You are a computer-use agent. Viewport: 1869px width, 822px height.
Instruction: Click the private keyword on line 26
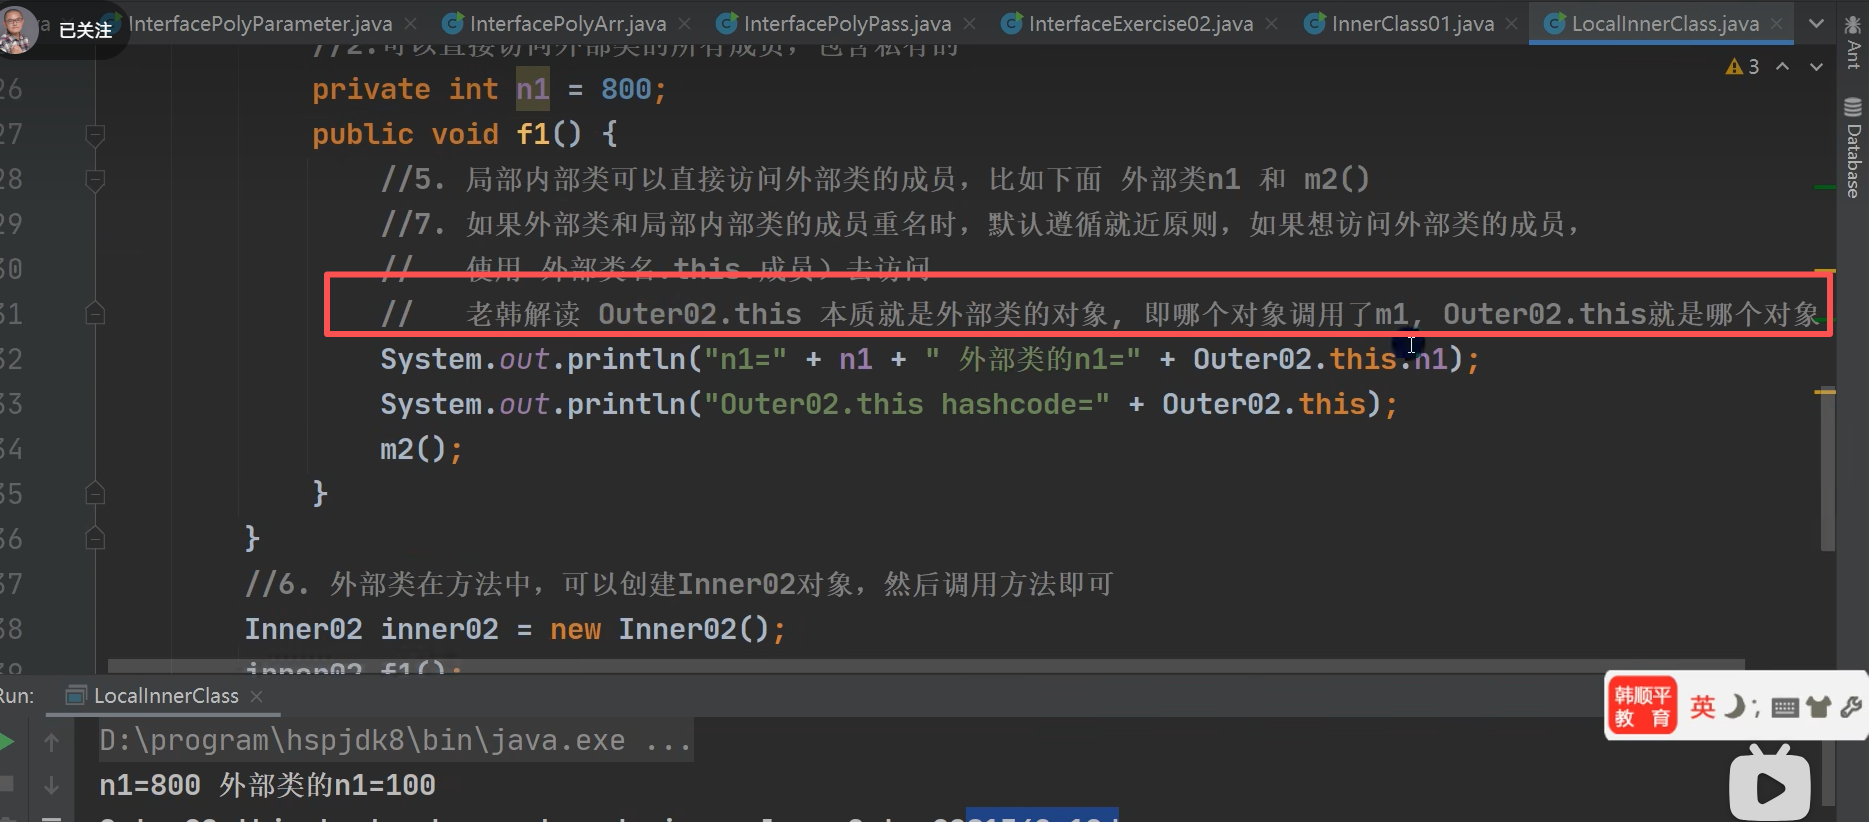[371, 89]
